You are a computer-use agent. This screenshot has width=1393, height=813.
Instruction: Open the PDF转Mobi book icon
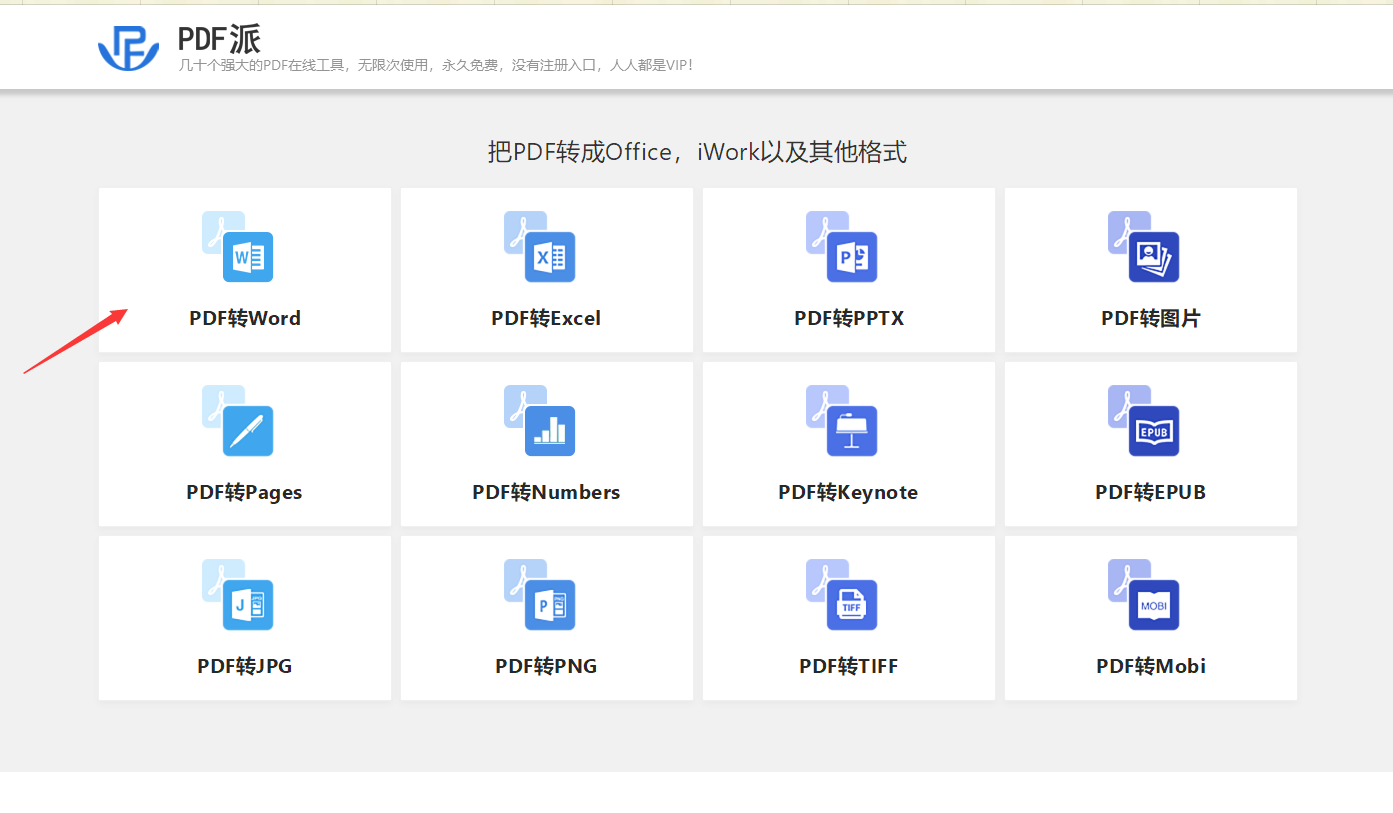[1143, 594]
